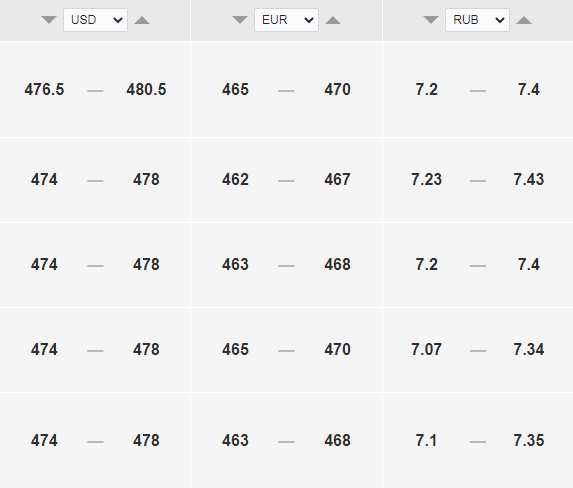Sort USD column descending with down arrow
Image resolution: width=573 pixels, height=488 pixels.
point(49,20)
